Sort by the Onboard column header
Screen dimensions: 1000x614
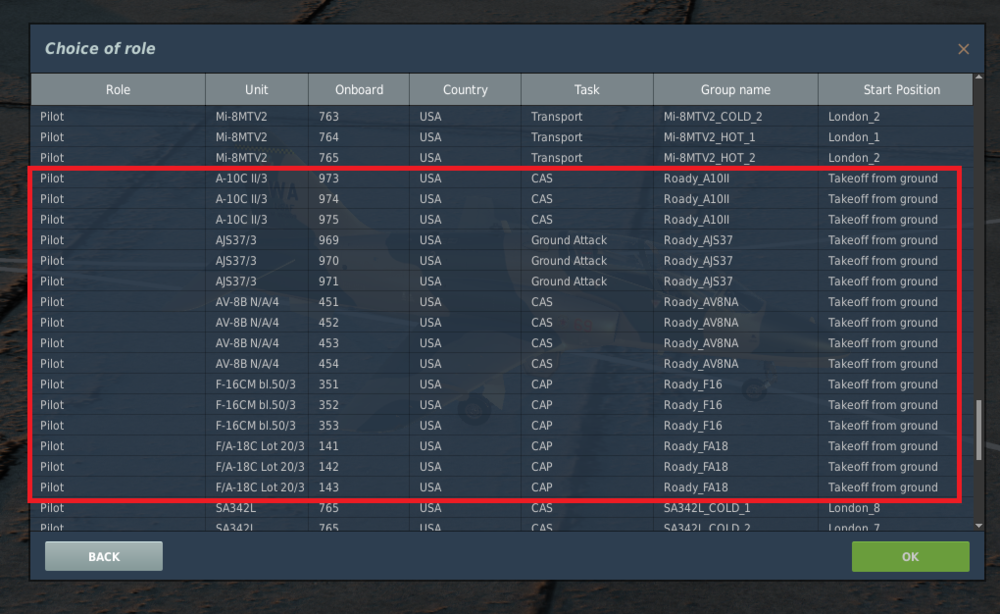coord(359,90)
